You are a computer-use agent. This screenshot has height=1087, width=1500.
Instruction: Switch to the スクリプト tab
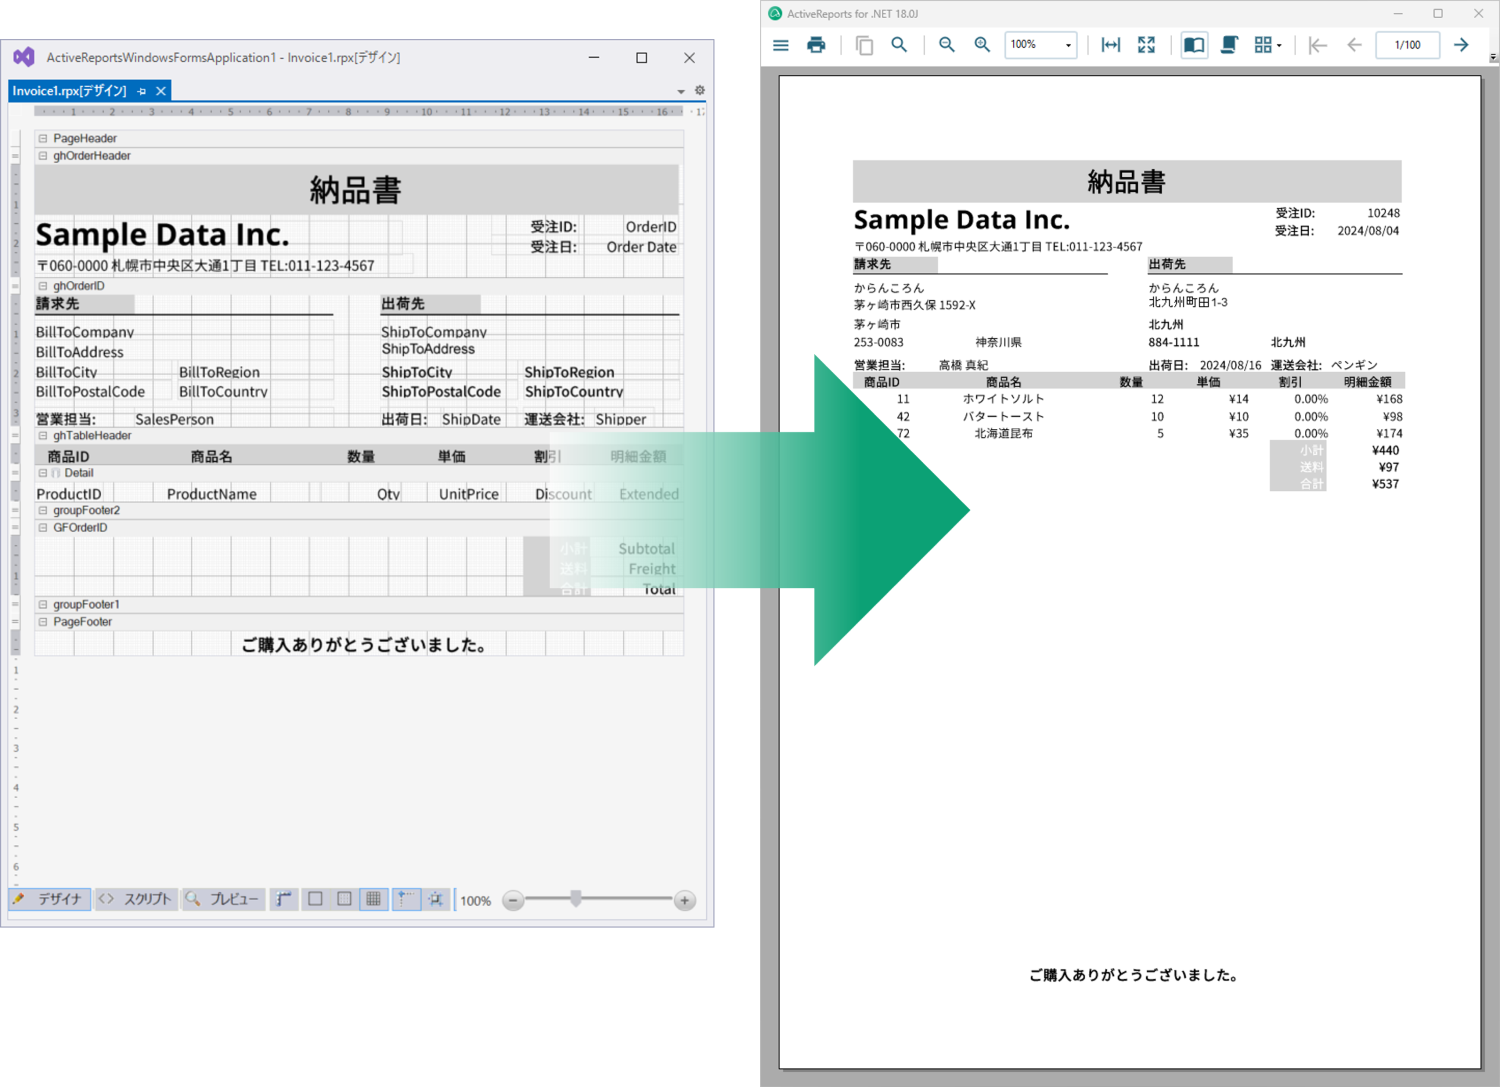136,899
